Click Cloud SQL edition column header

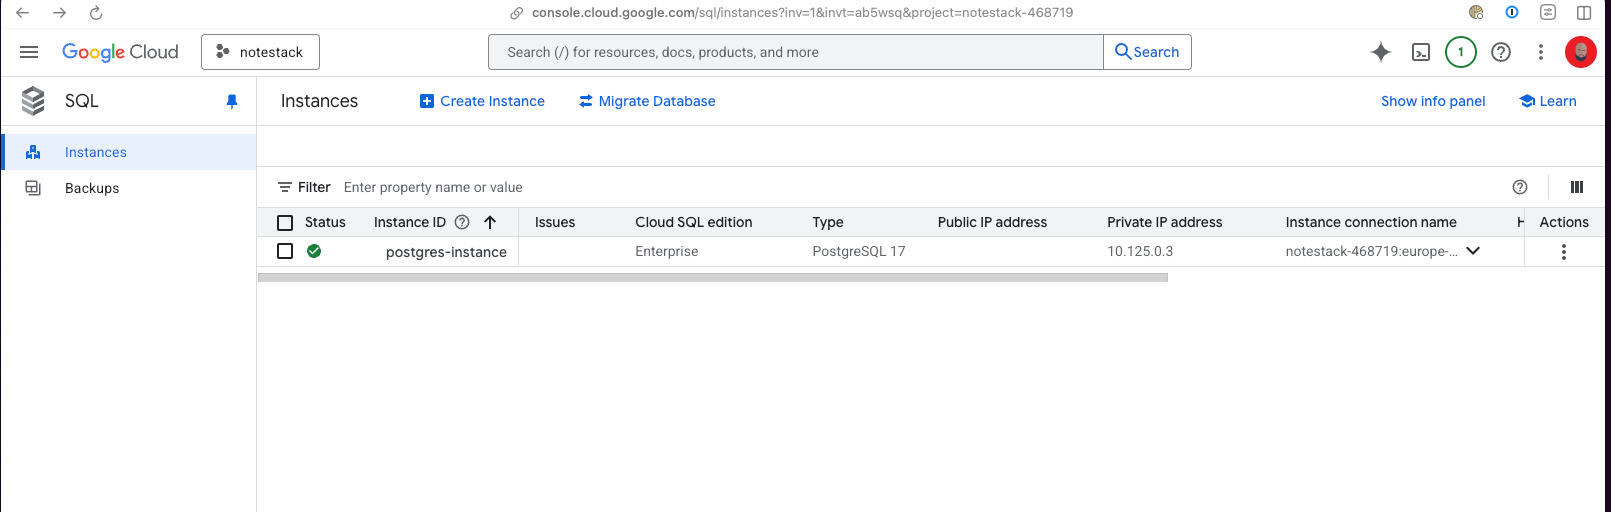[694, 222]
